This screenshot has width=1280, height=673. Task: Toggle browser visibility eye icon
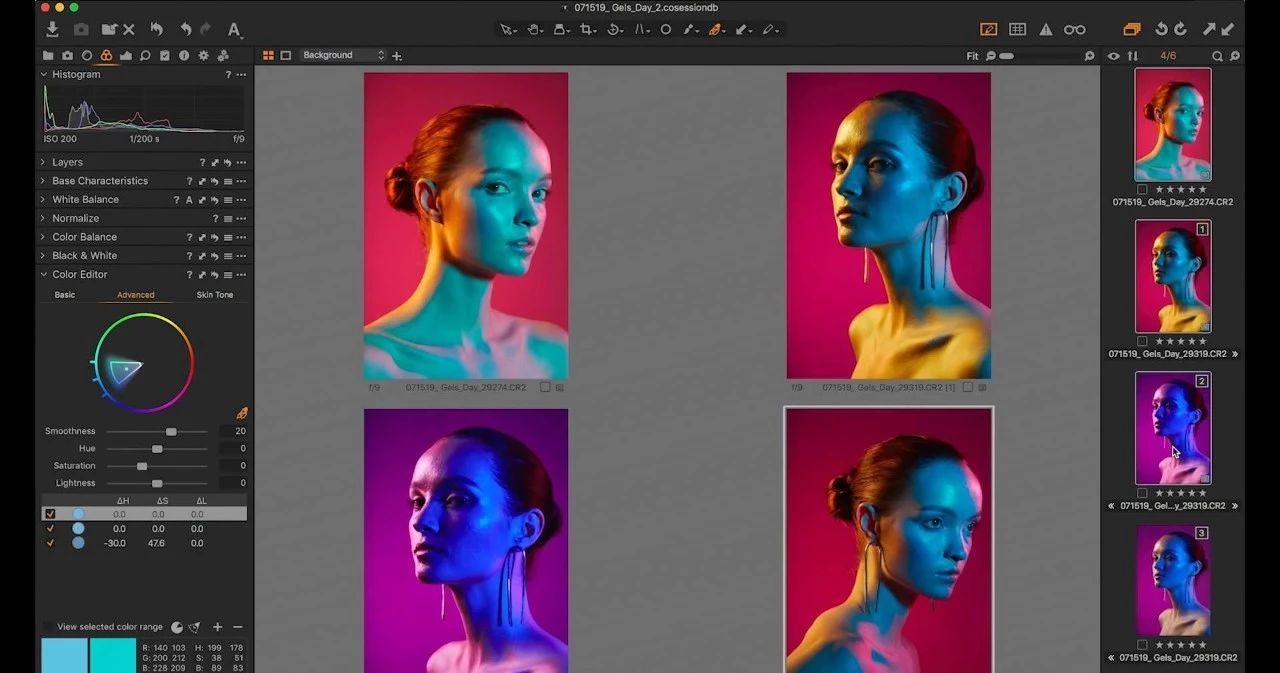click(1114, 56)
